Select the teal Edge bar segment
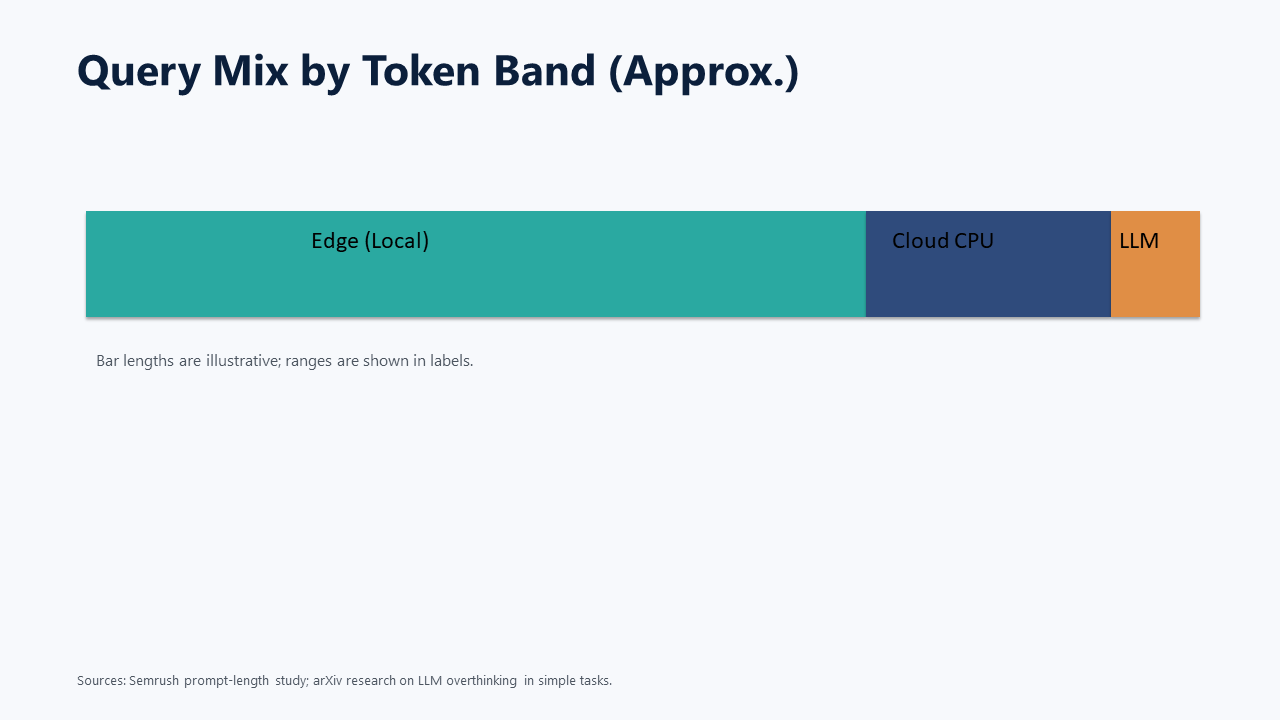Image resolution: width=1280 pixels, height=720 pixels. point(476,264)
